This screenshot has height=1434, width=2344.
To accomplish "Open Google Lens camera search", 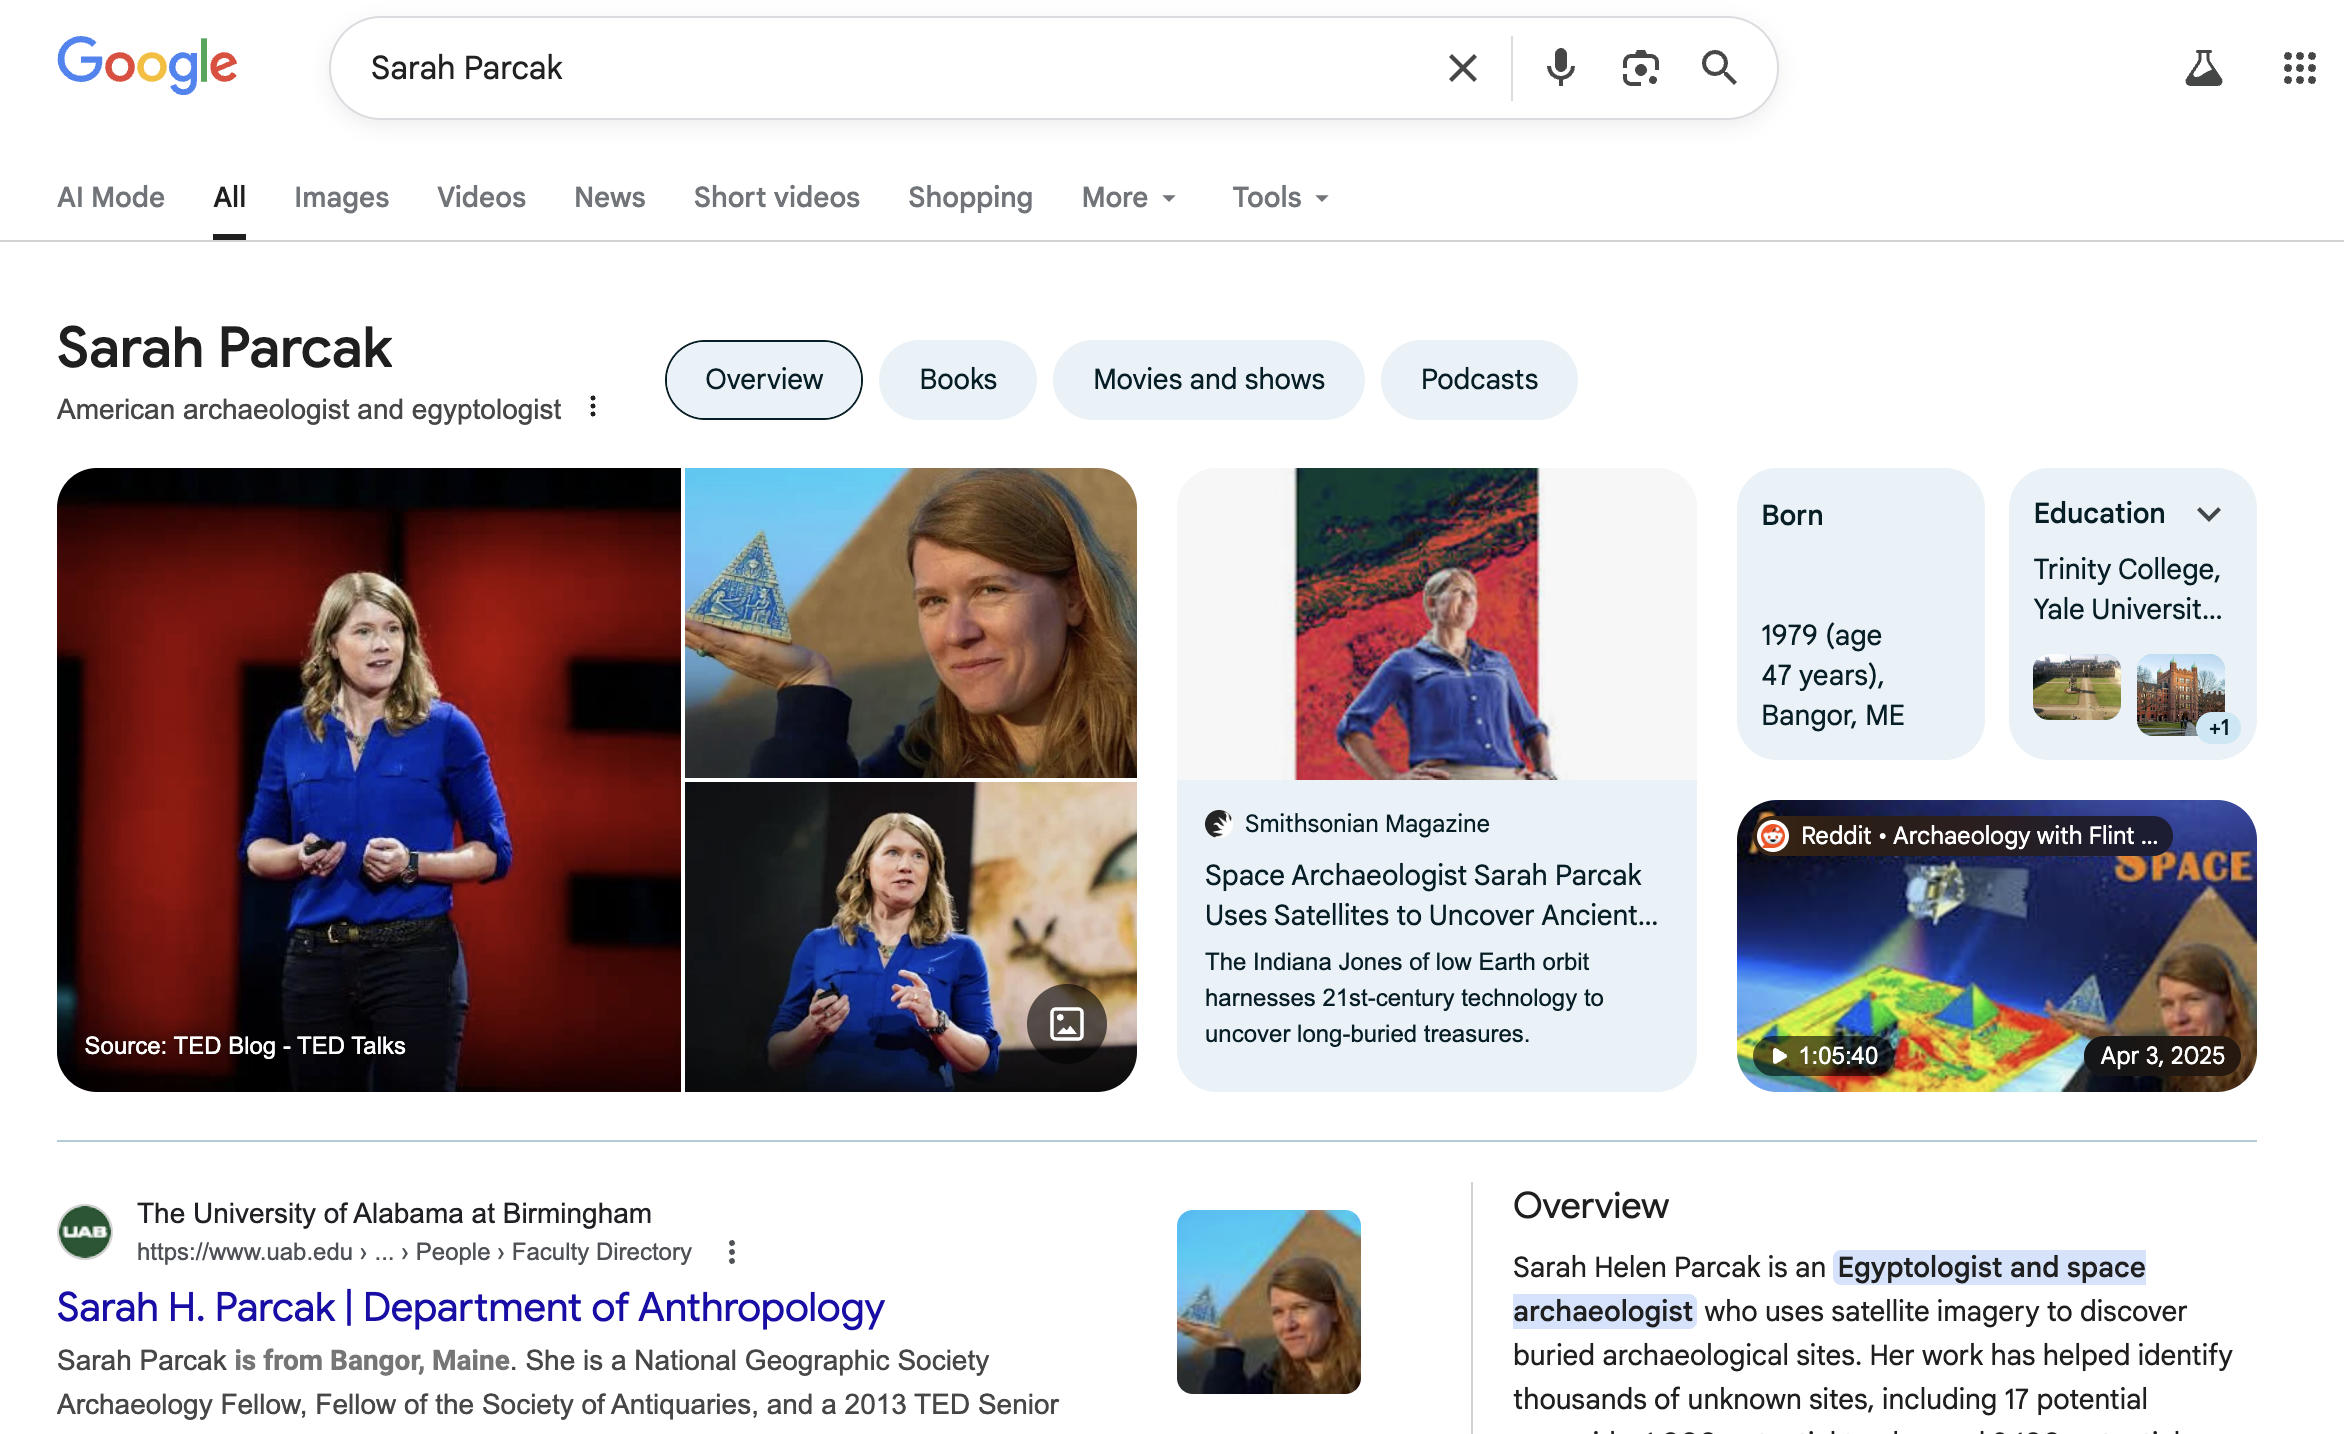I will [x=1640, y=67].
